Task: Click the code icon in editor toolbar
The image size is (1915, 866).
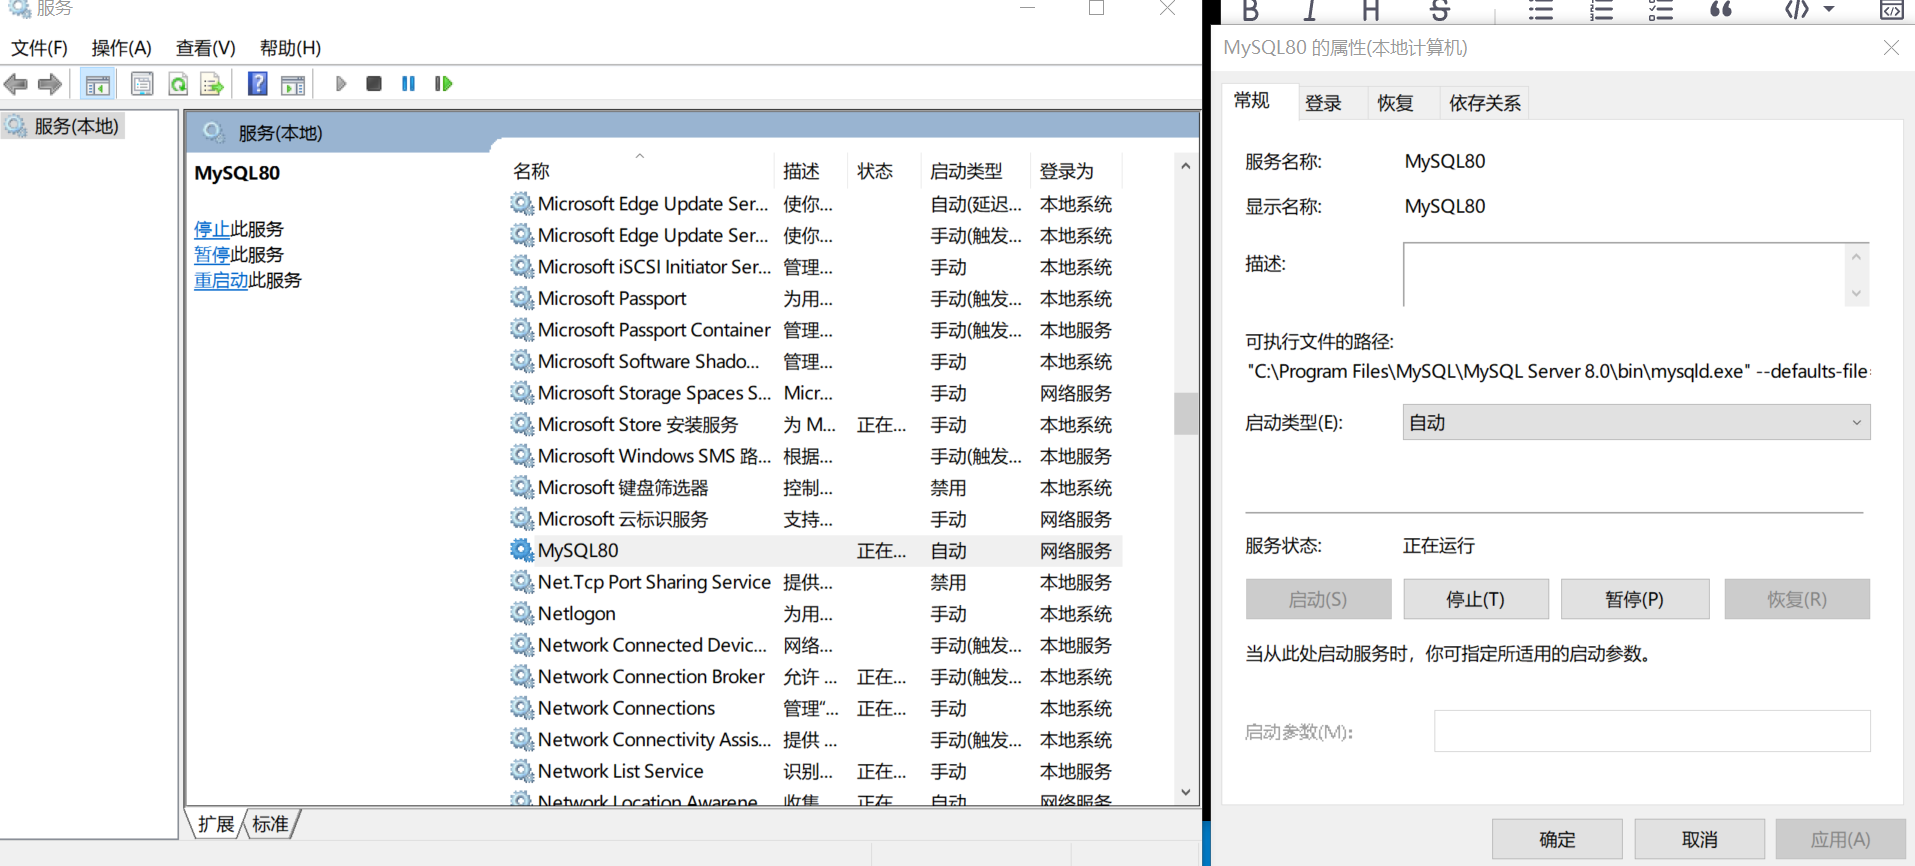Action: pos(1797,10)
